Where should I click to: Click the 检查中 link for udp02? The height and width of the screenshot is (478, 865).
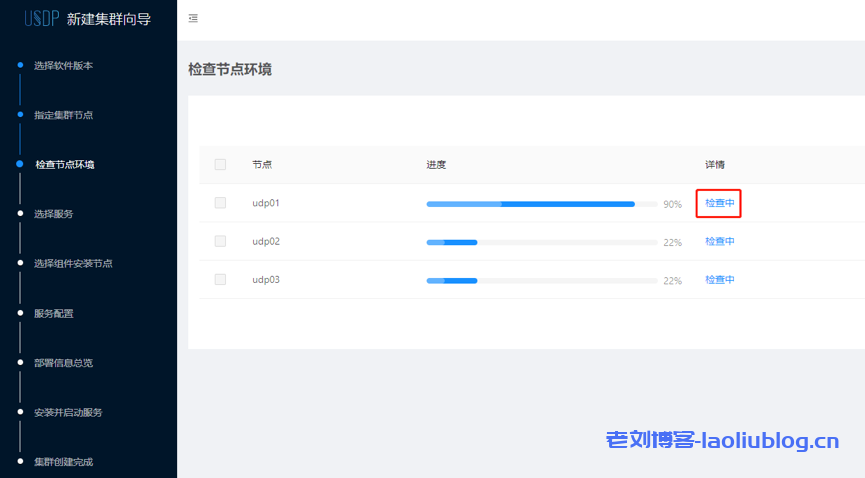click(719, 241)
